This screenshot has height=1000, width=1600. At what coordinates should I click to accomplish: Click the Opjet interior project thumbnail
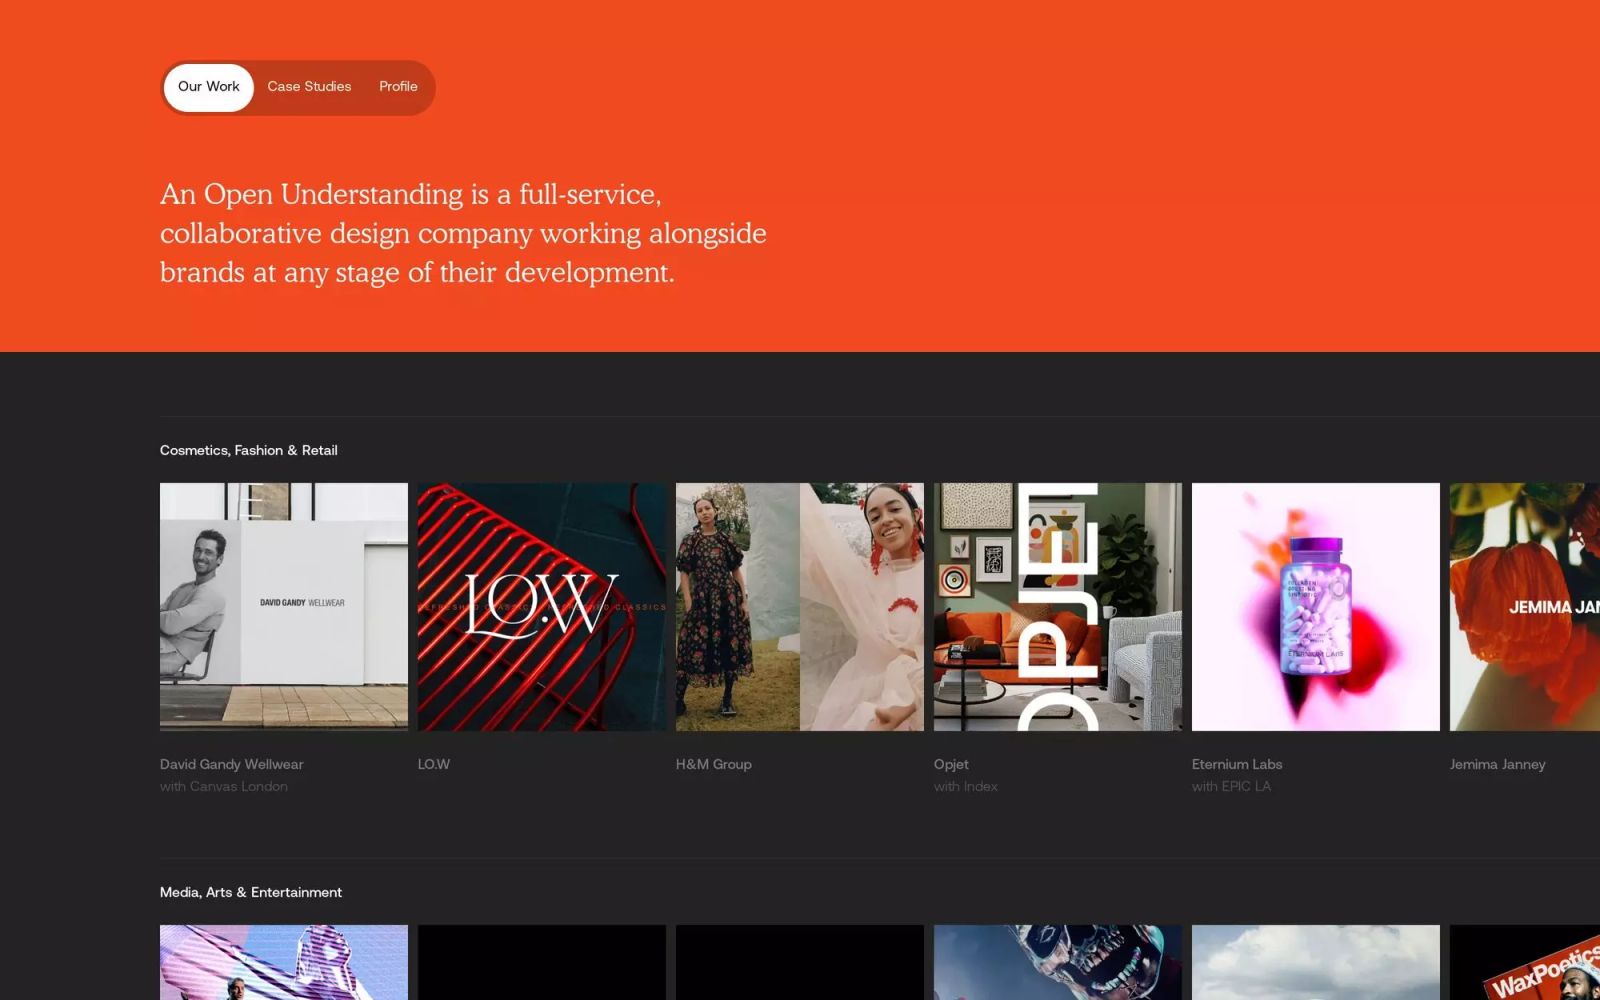pyautogui.click(x=1058, y=607)
